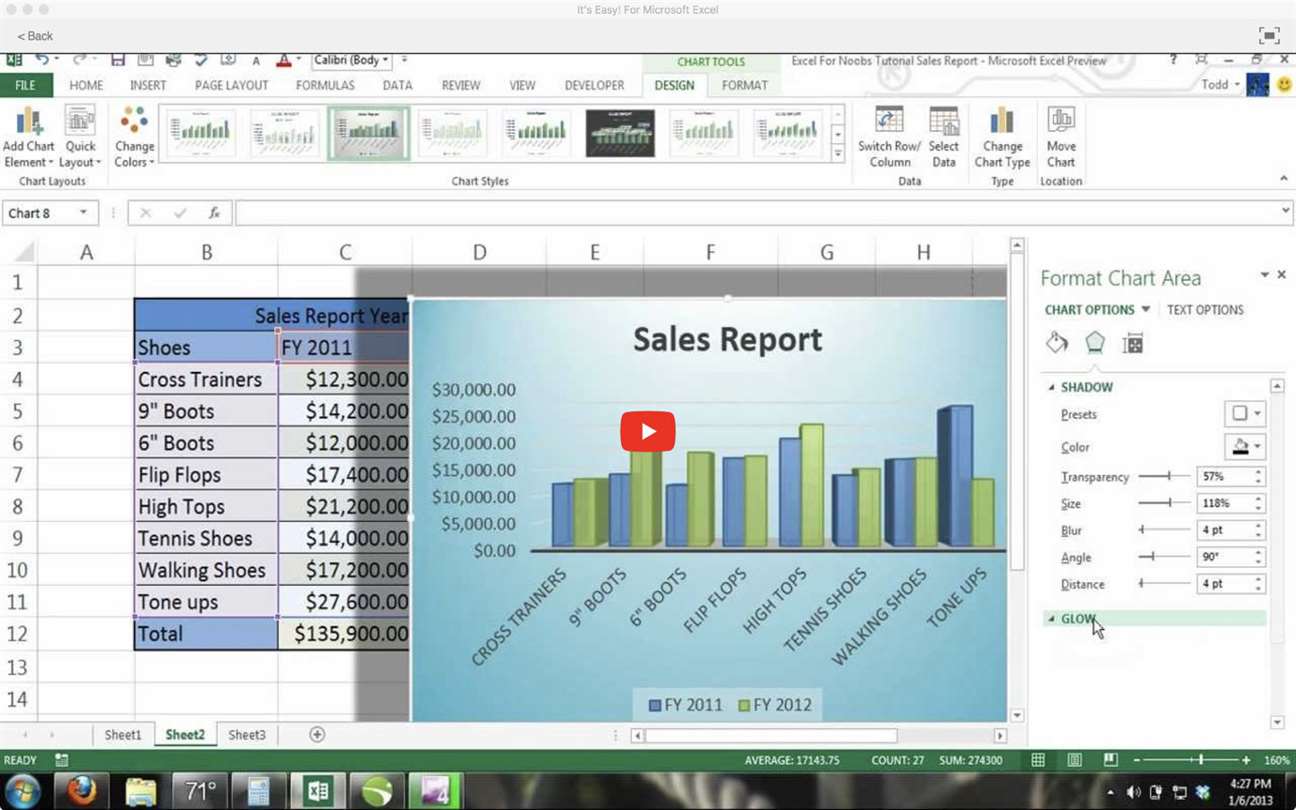
Task: Play the video with the red YouTube button
Action: (647, 431)
